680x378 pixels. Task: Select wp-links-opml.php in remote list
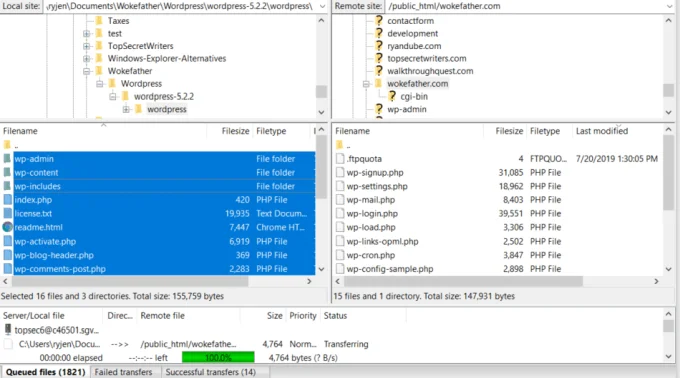(498, 241)
